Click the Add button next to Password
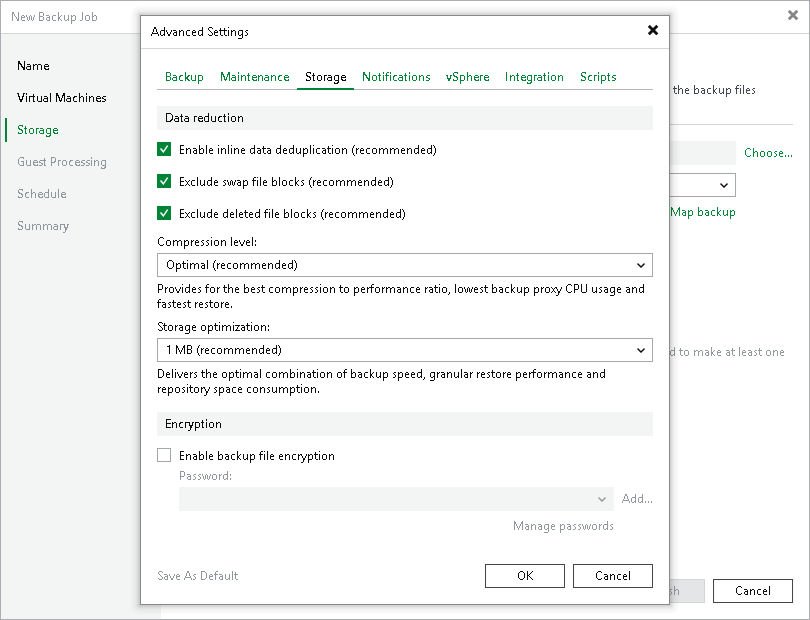 coord(636,498)
